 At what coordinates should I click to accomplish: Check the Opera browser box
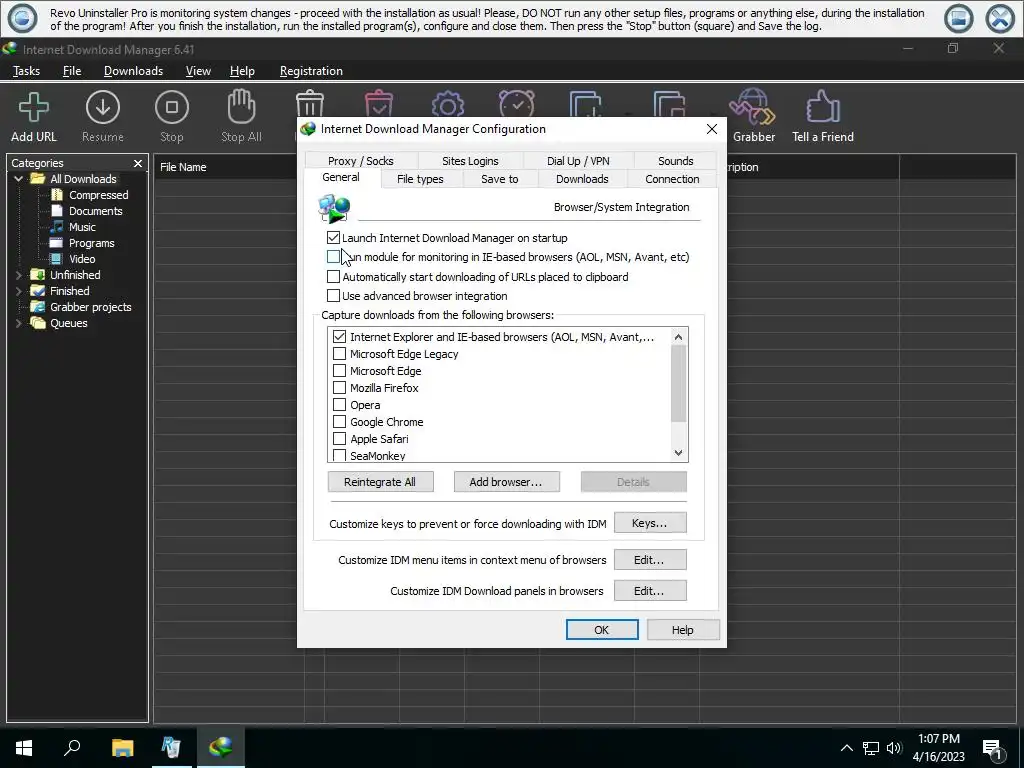339,405
